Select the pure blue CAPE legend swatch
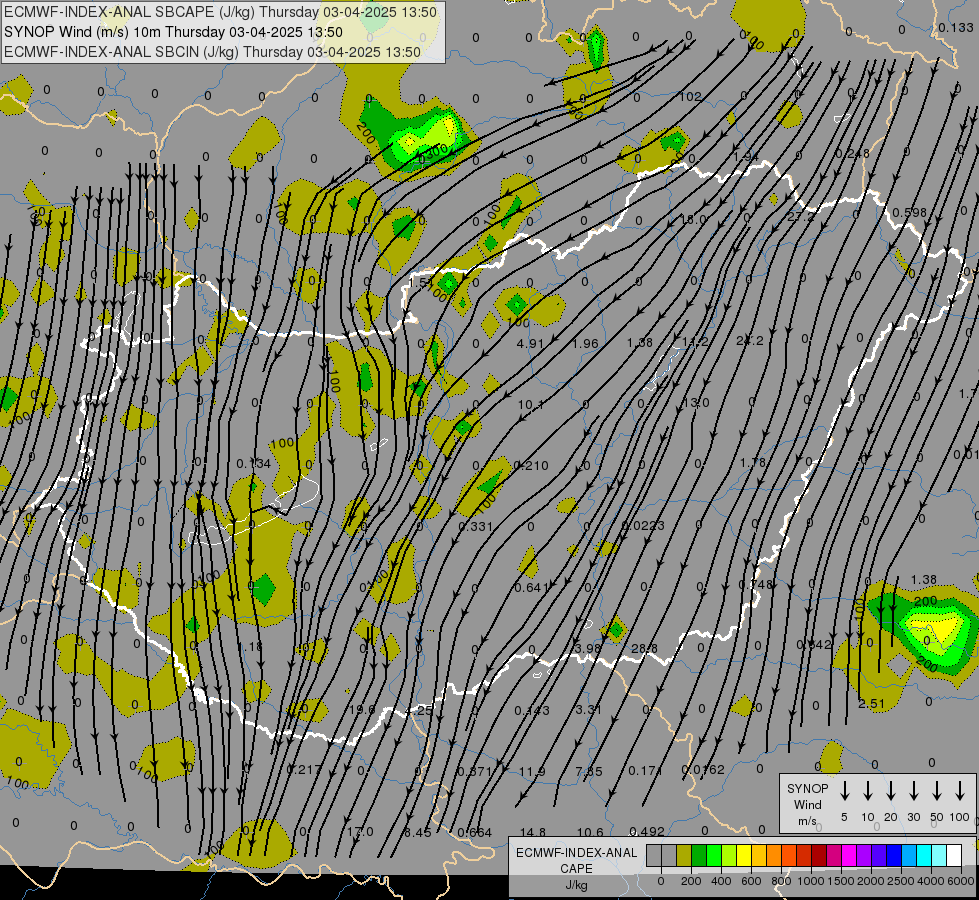The height and width of the screenshot is (900, 979). (893, 855)
